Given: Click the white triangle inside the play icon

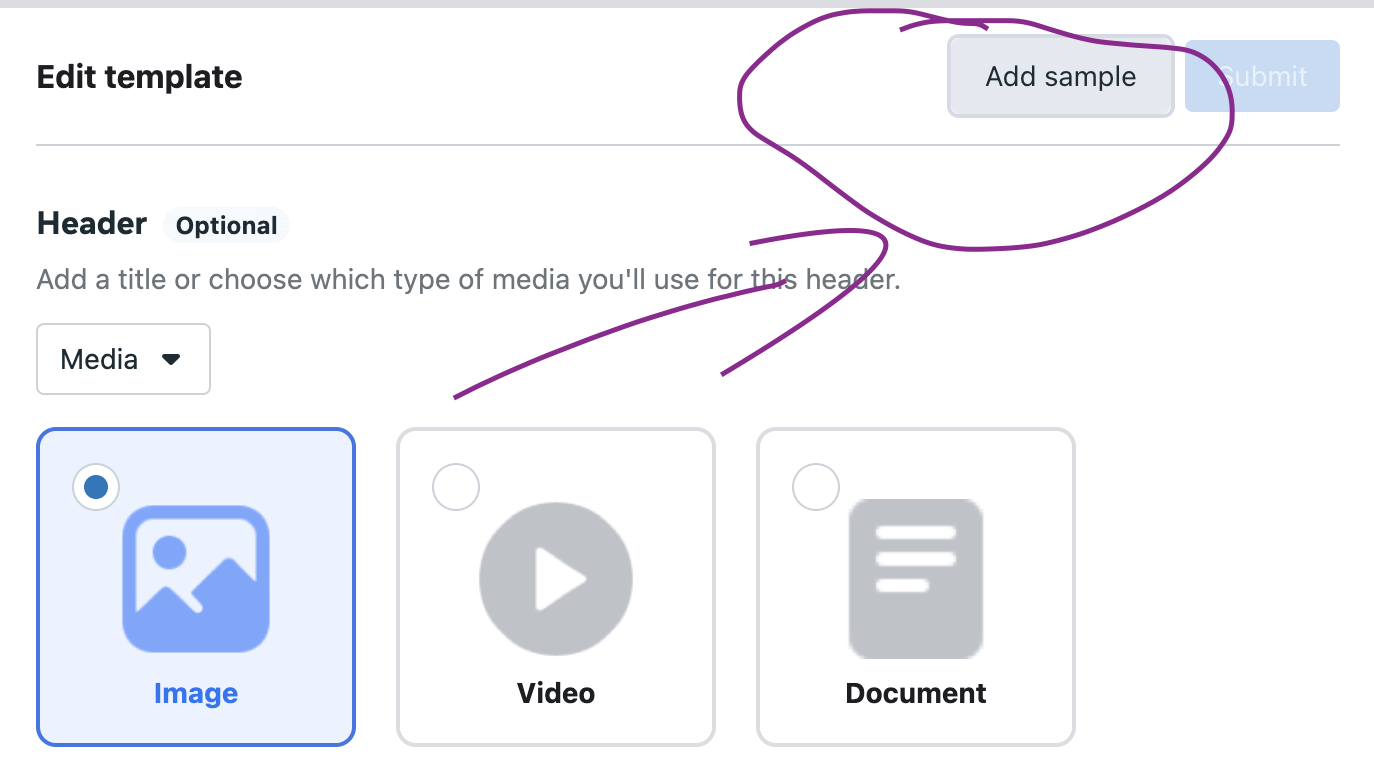Looking at the screenshot, I should 558,579.
